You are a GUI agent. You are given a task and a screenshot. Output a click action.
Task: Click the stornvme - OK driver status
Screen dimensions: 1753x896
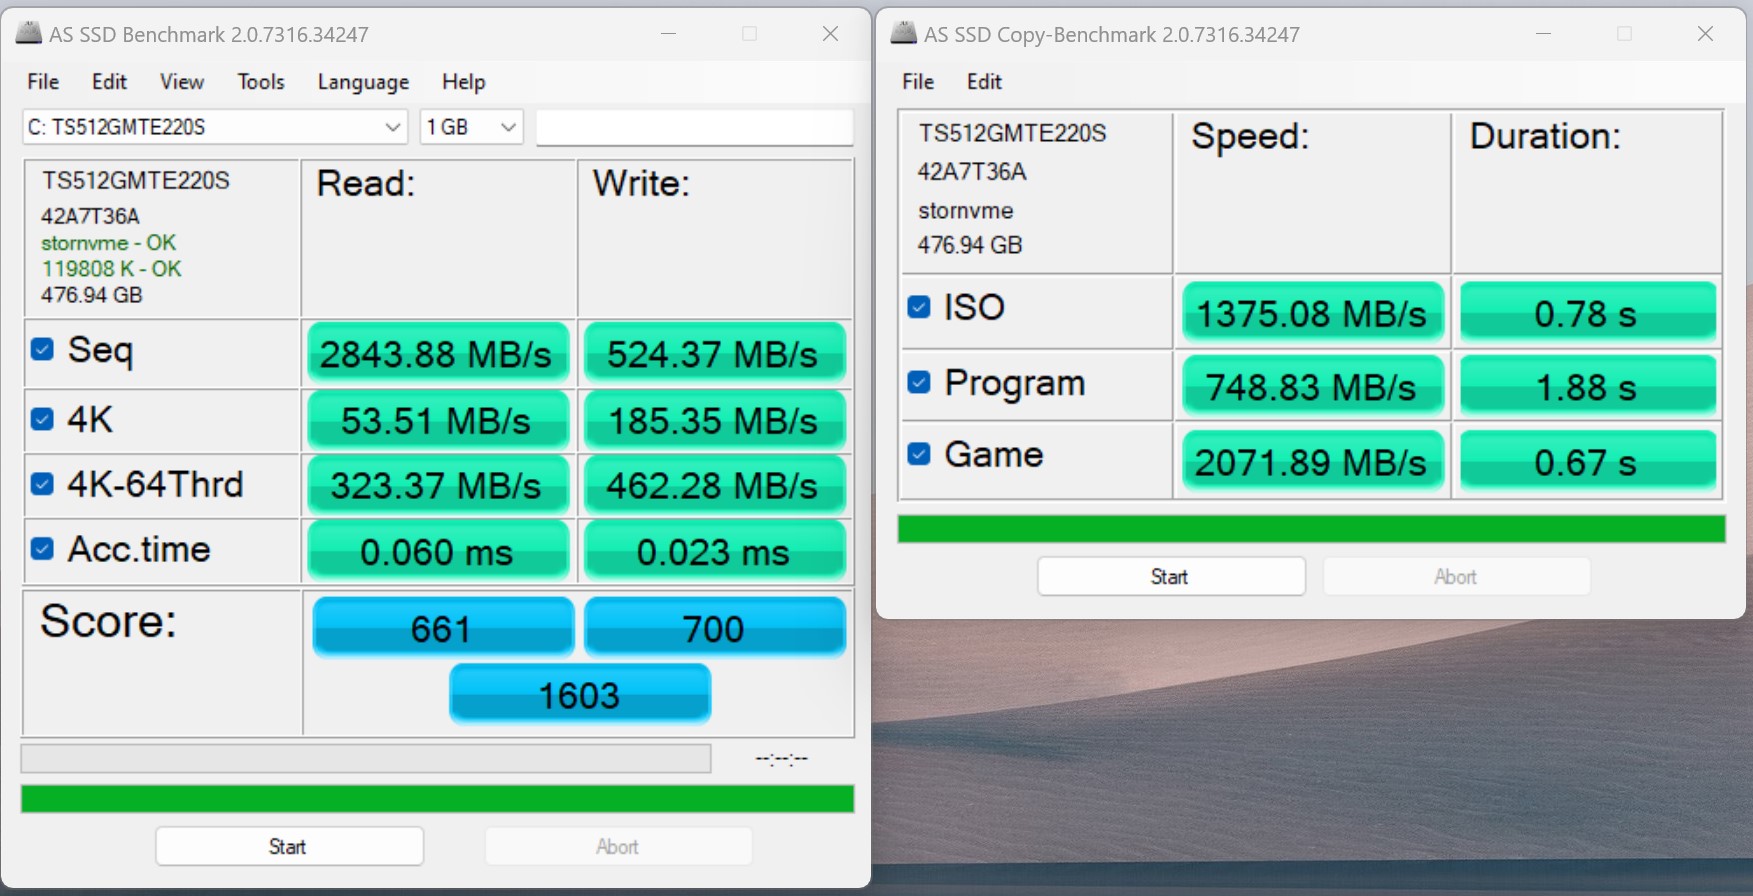(x=108, y=243)
